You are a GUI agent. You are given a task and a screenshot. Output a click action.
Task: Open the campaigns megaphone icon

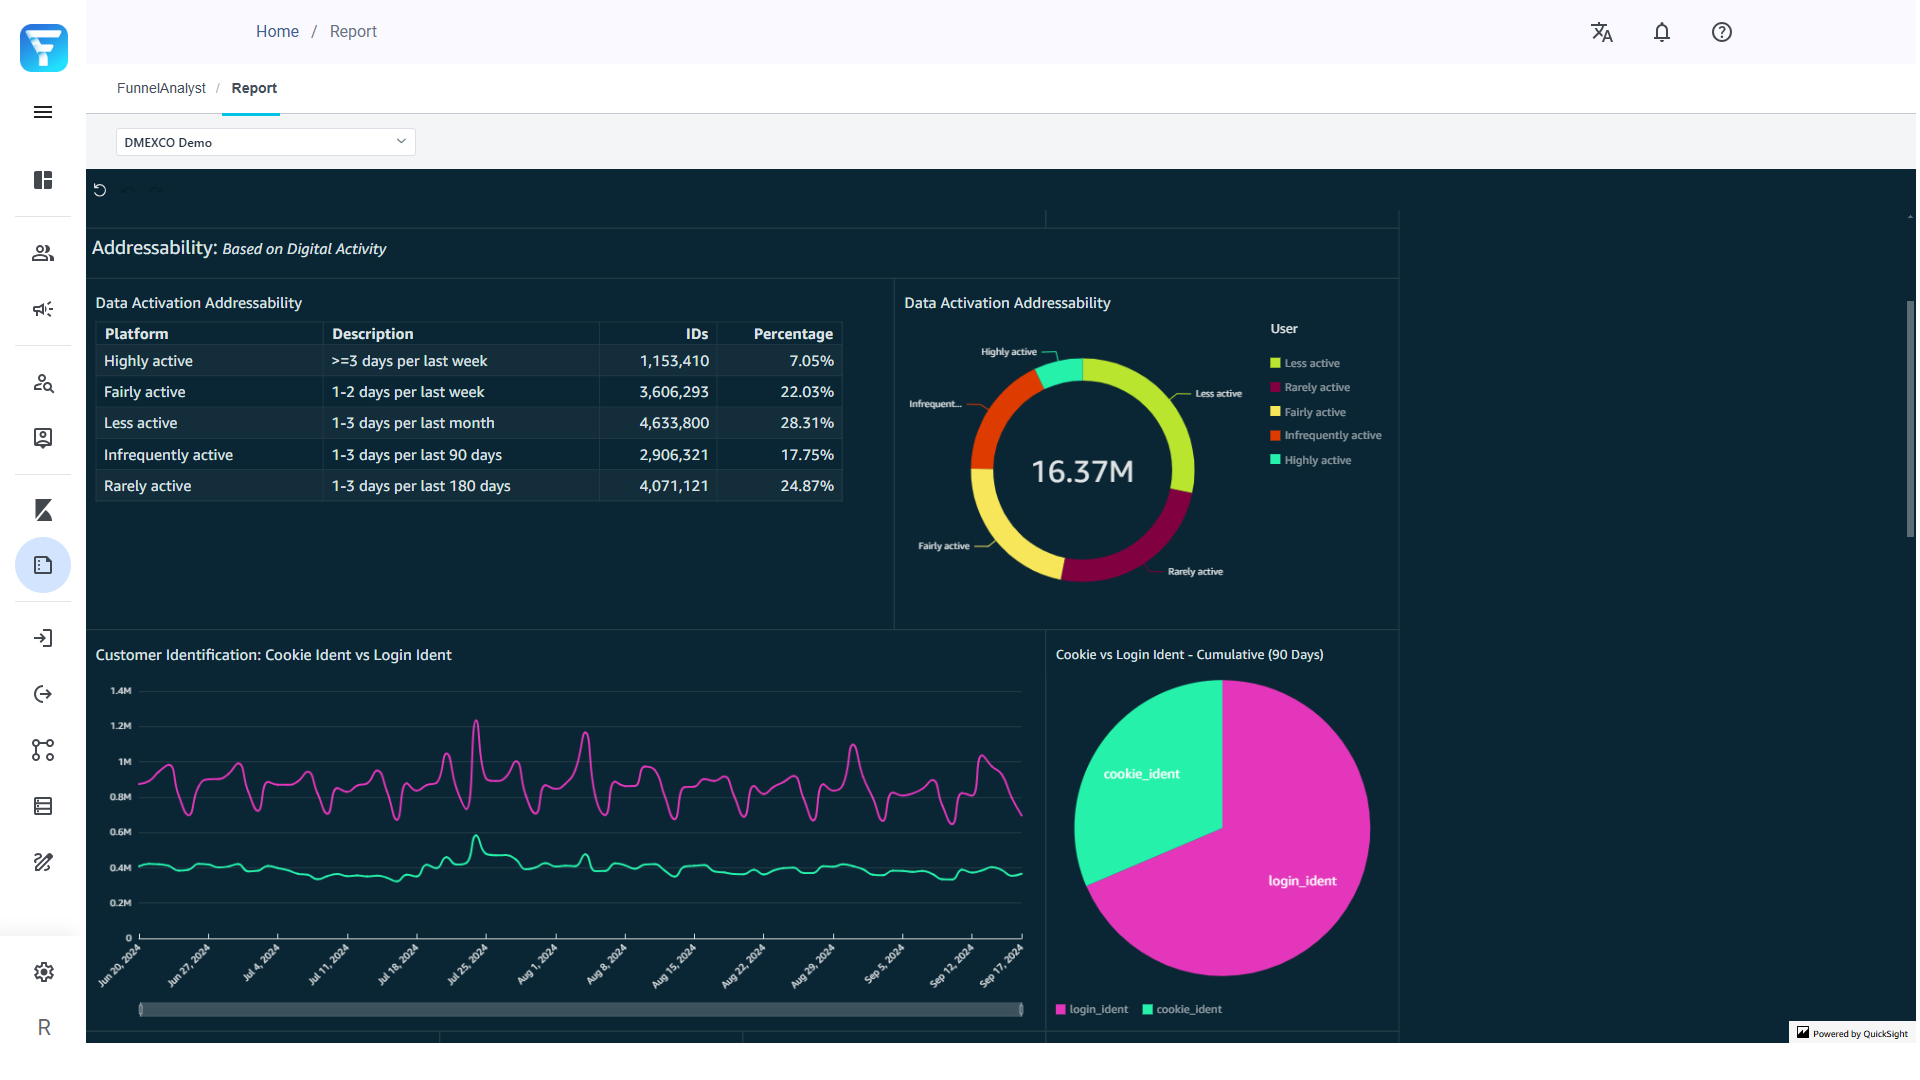(x=43, y=309)
